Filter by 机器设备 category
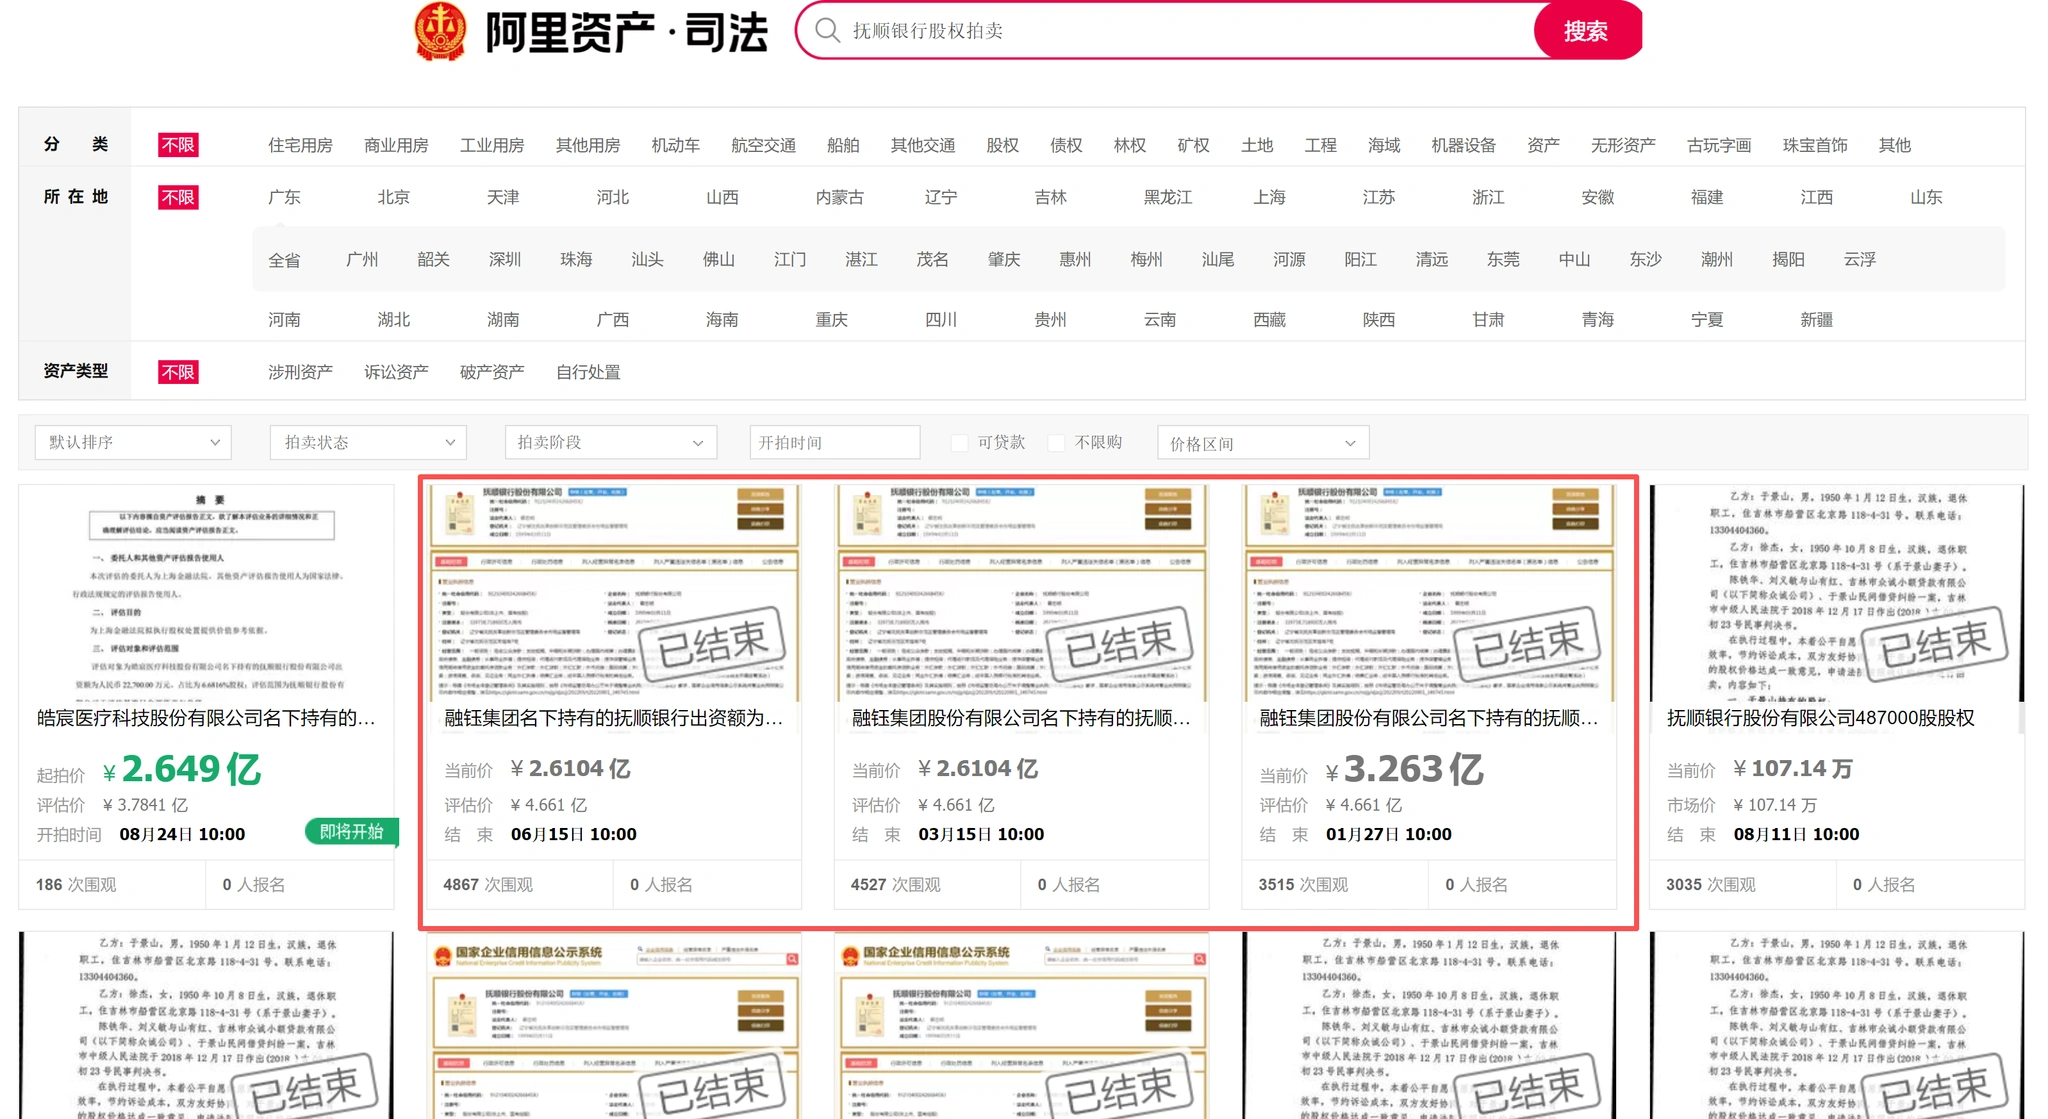The height and width of the screenshot is (1119, 2048). [1464, 145]
